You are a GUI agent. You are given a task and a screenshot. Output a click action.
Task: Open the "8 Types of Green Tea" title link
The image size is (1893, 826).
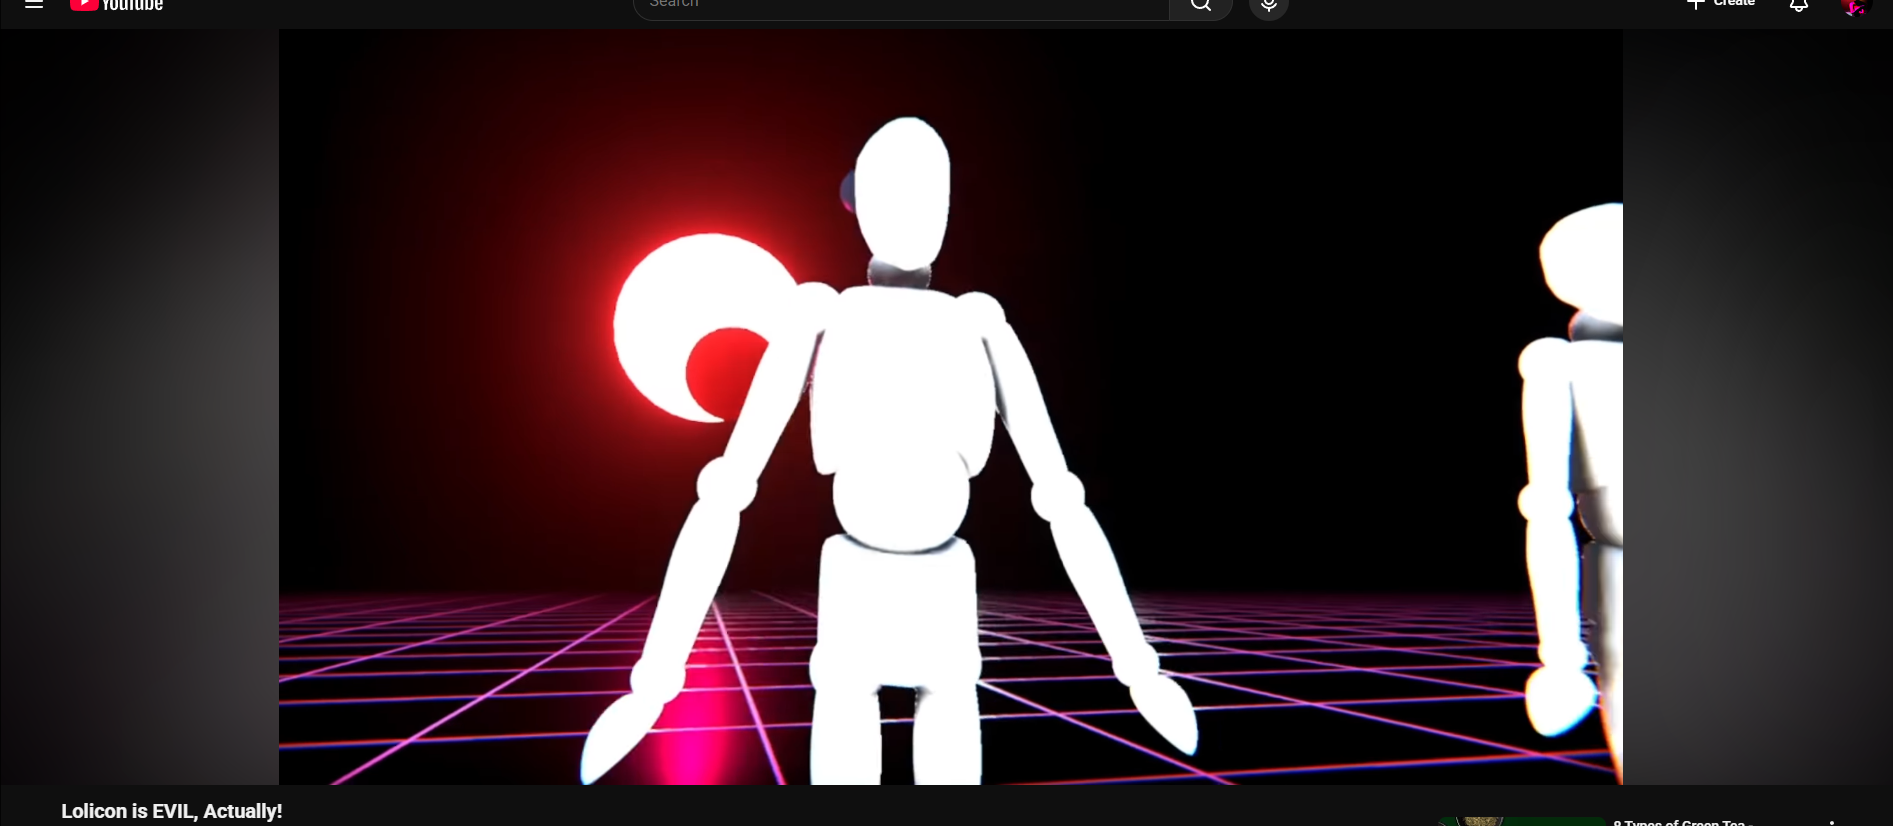(1683, 822)
